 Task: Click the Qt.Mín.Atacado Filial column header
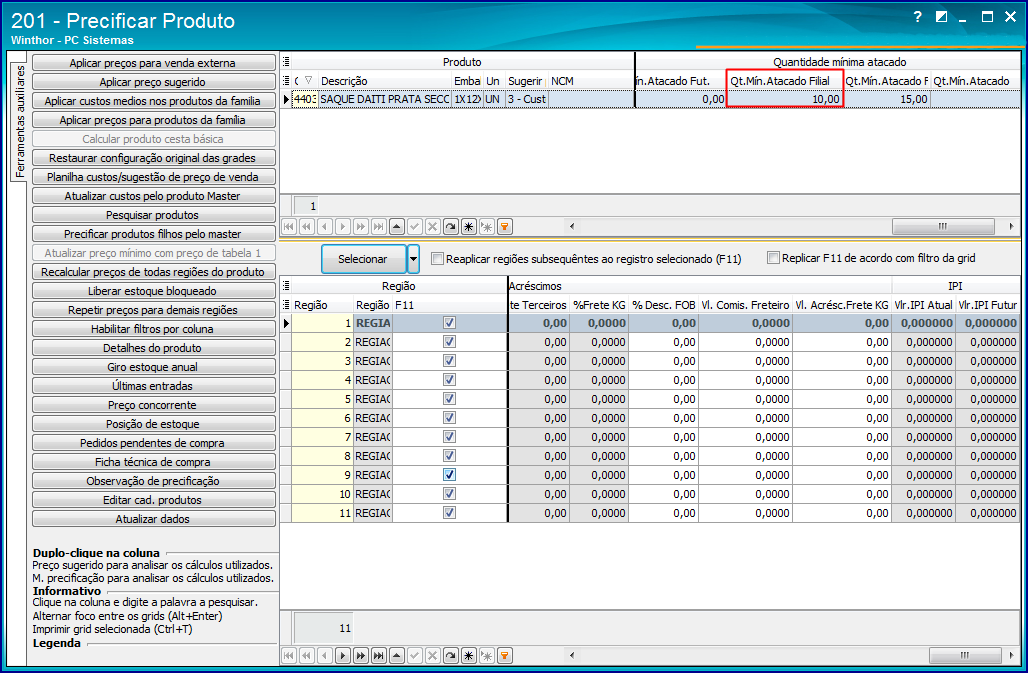785,81
